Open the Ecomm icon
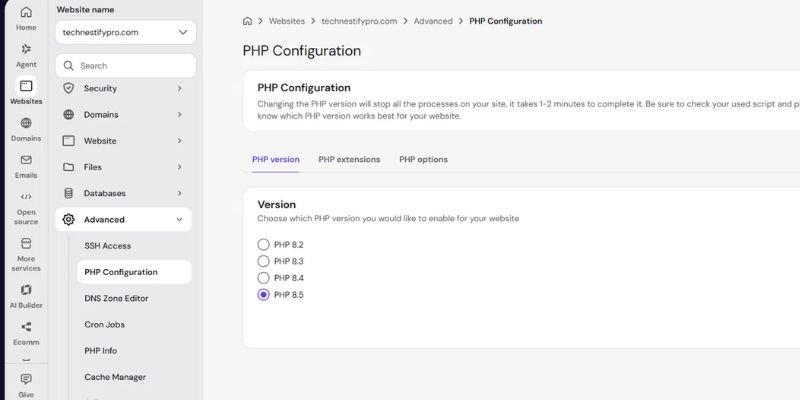 pos(26,327)
